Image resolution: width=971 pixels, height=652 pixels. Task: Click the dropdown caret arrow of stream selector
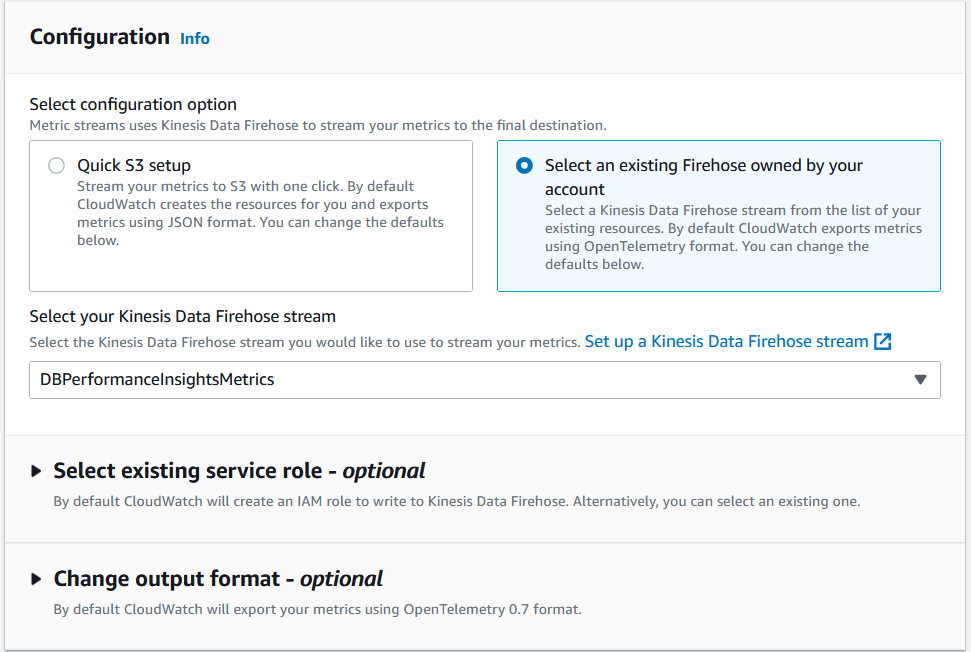920,380
